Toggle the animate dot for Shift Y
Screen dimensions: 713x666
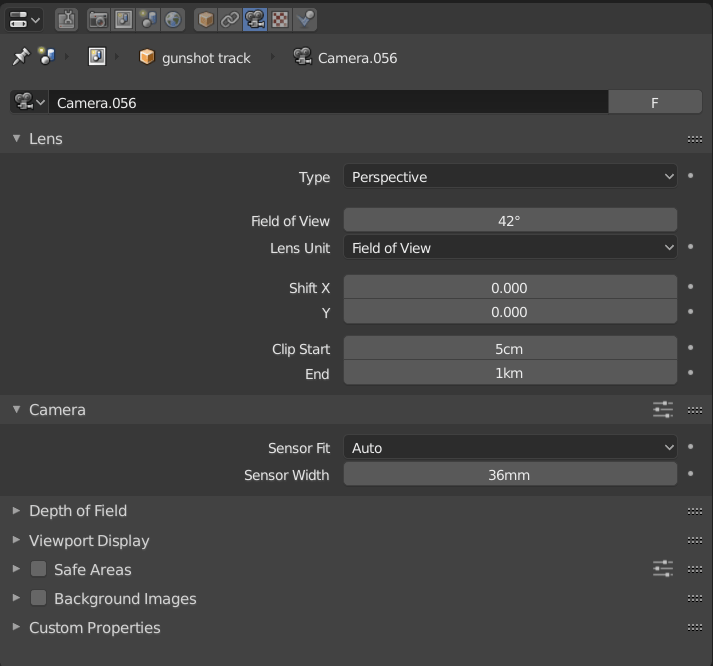(690, 311)
